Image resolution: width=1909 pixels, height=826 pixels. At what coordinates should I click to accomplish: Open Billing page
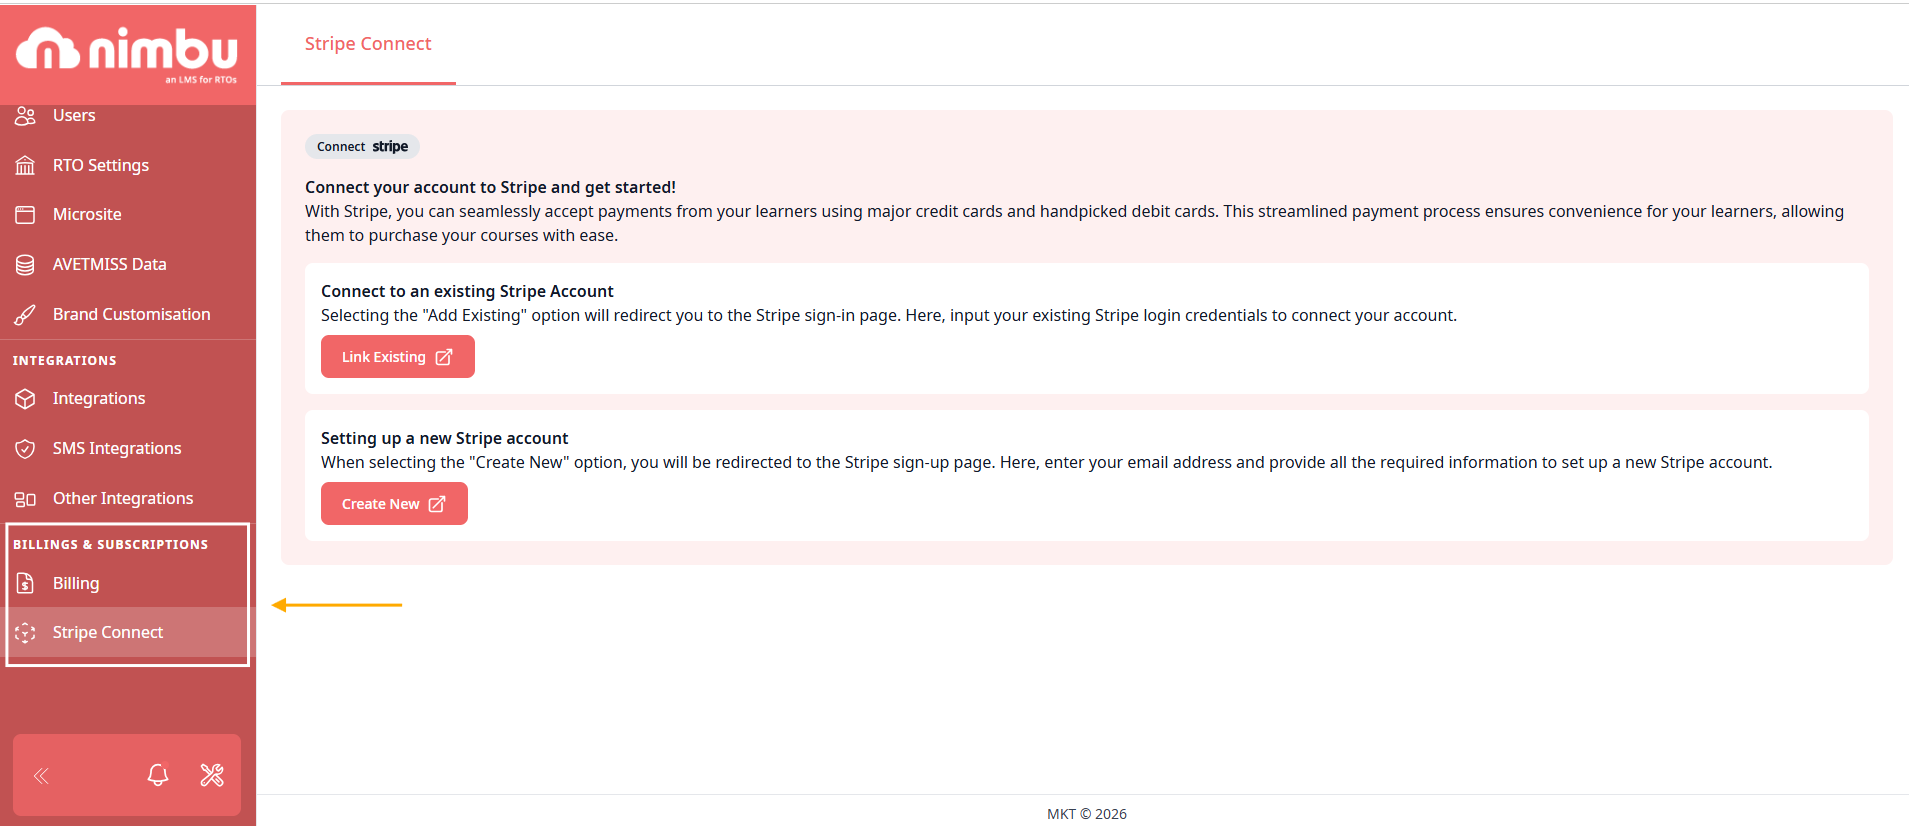(x=128, y=583)
